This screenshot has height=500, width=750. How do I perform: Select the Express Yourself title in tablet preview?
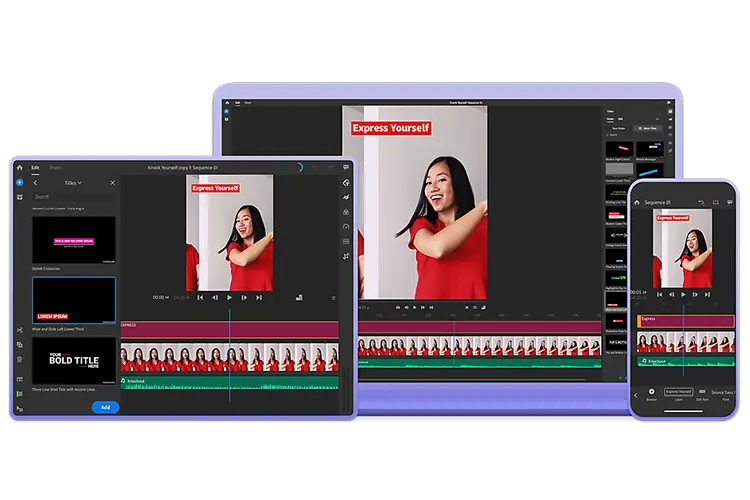(x=215, y=188)
